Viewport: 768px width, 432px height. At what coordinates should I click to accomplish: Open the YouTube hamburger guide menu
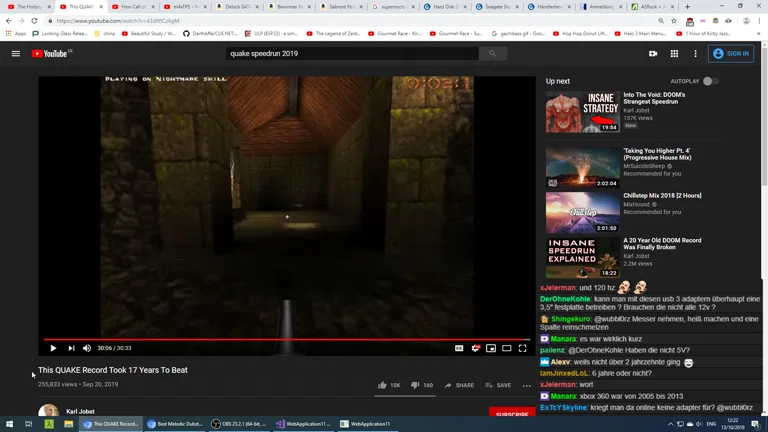(16, 53)
